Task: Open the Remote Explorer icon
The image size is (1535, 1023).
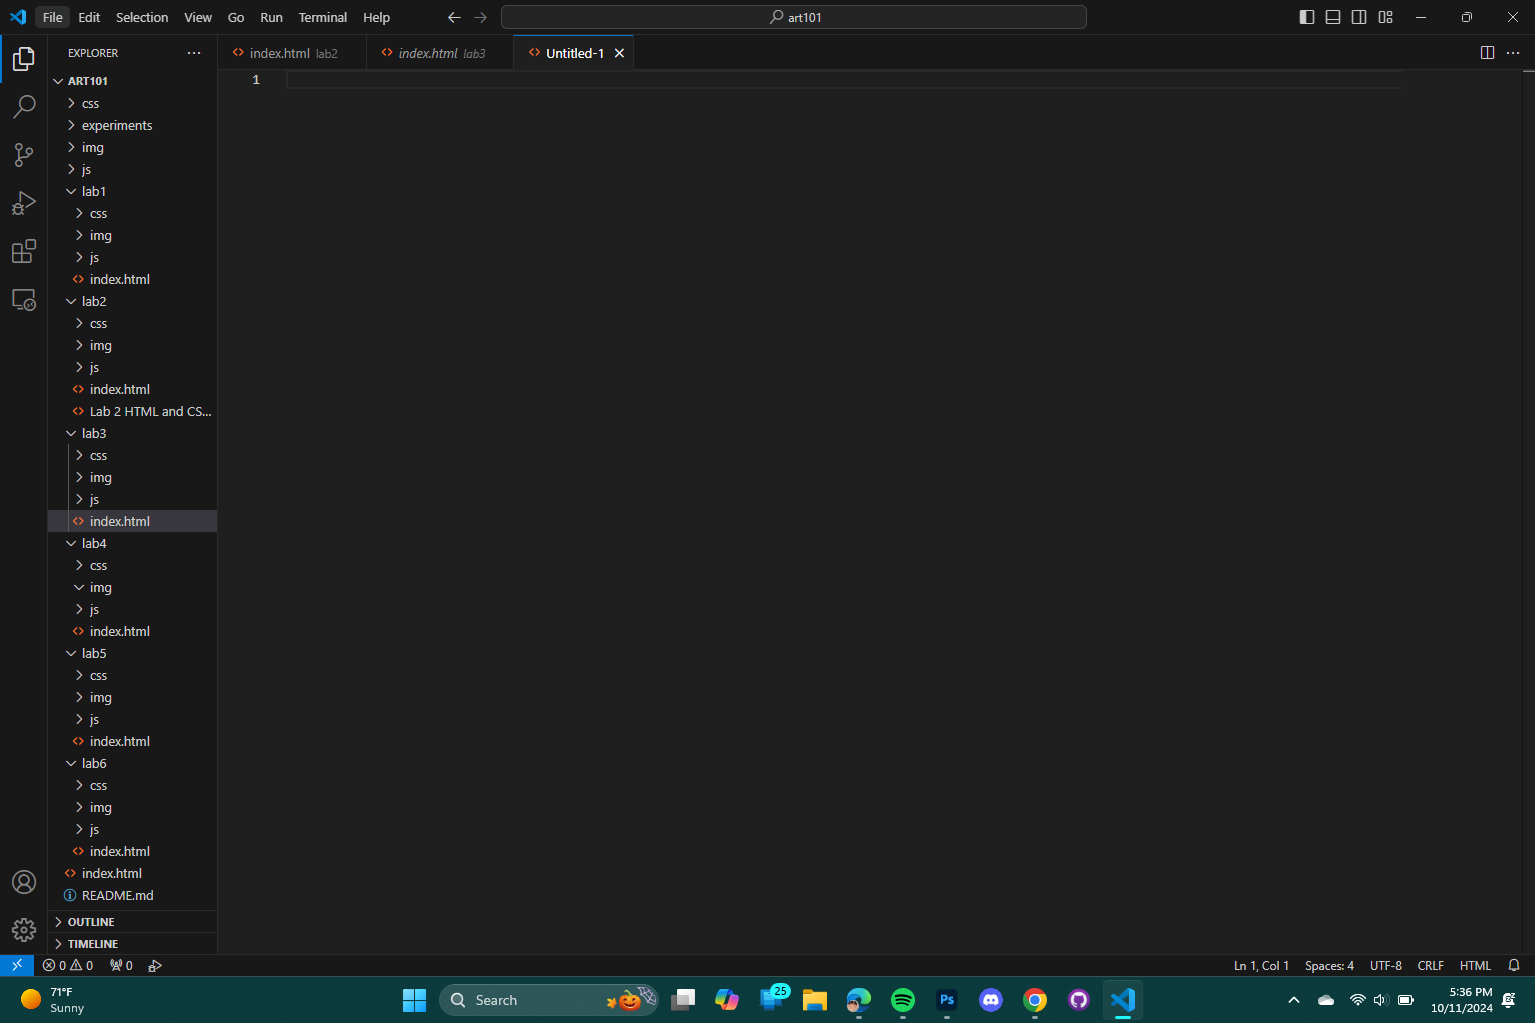Action: [24, 299]
